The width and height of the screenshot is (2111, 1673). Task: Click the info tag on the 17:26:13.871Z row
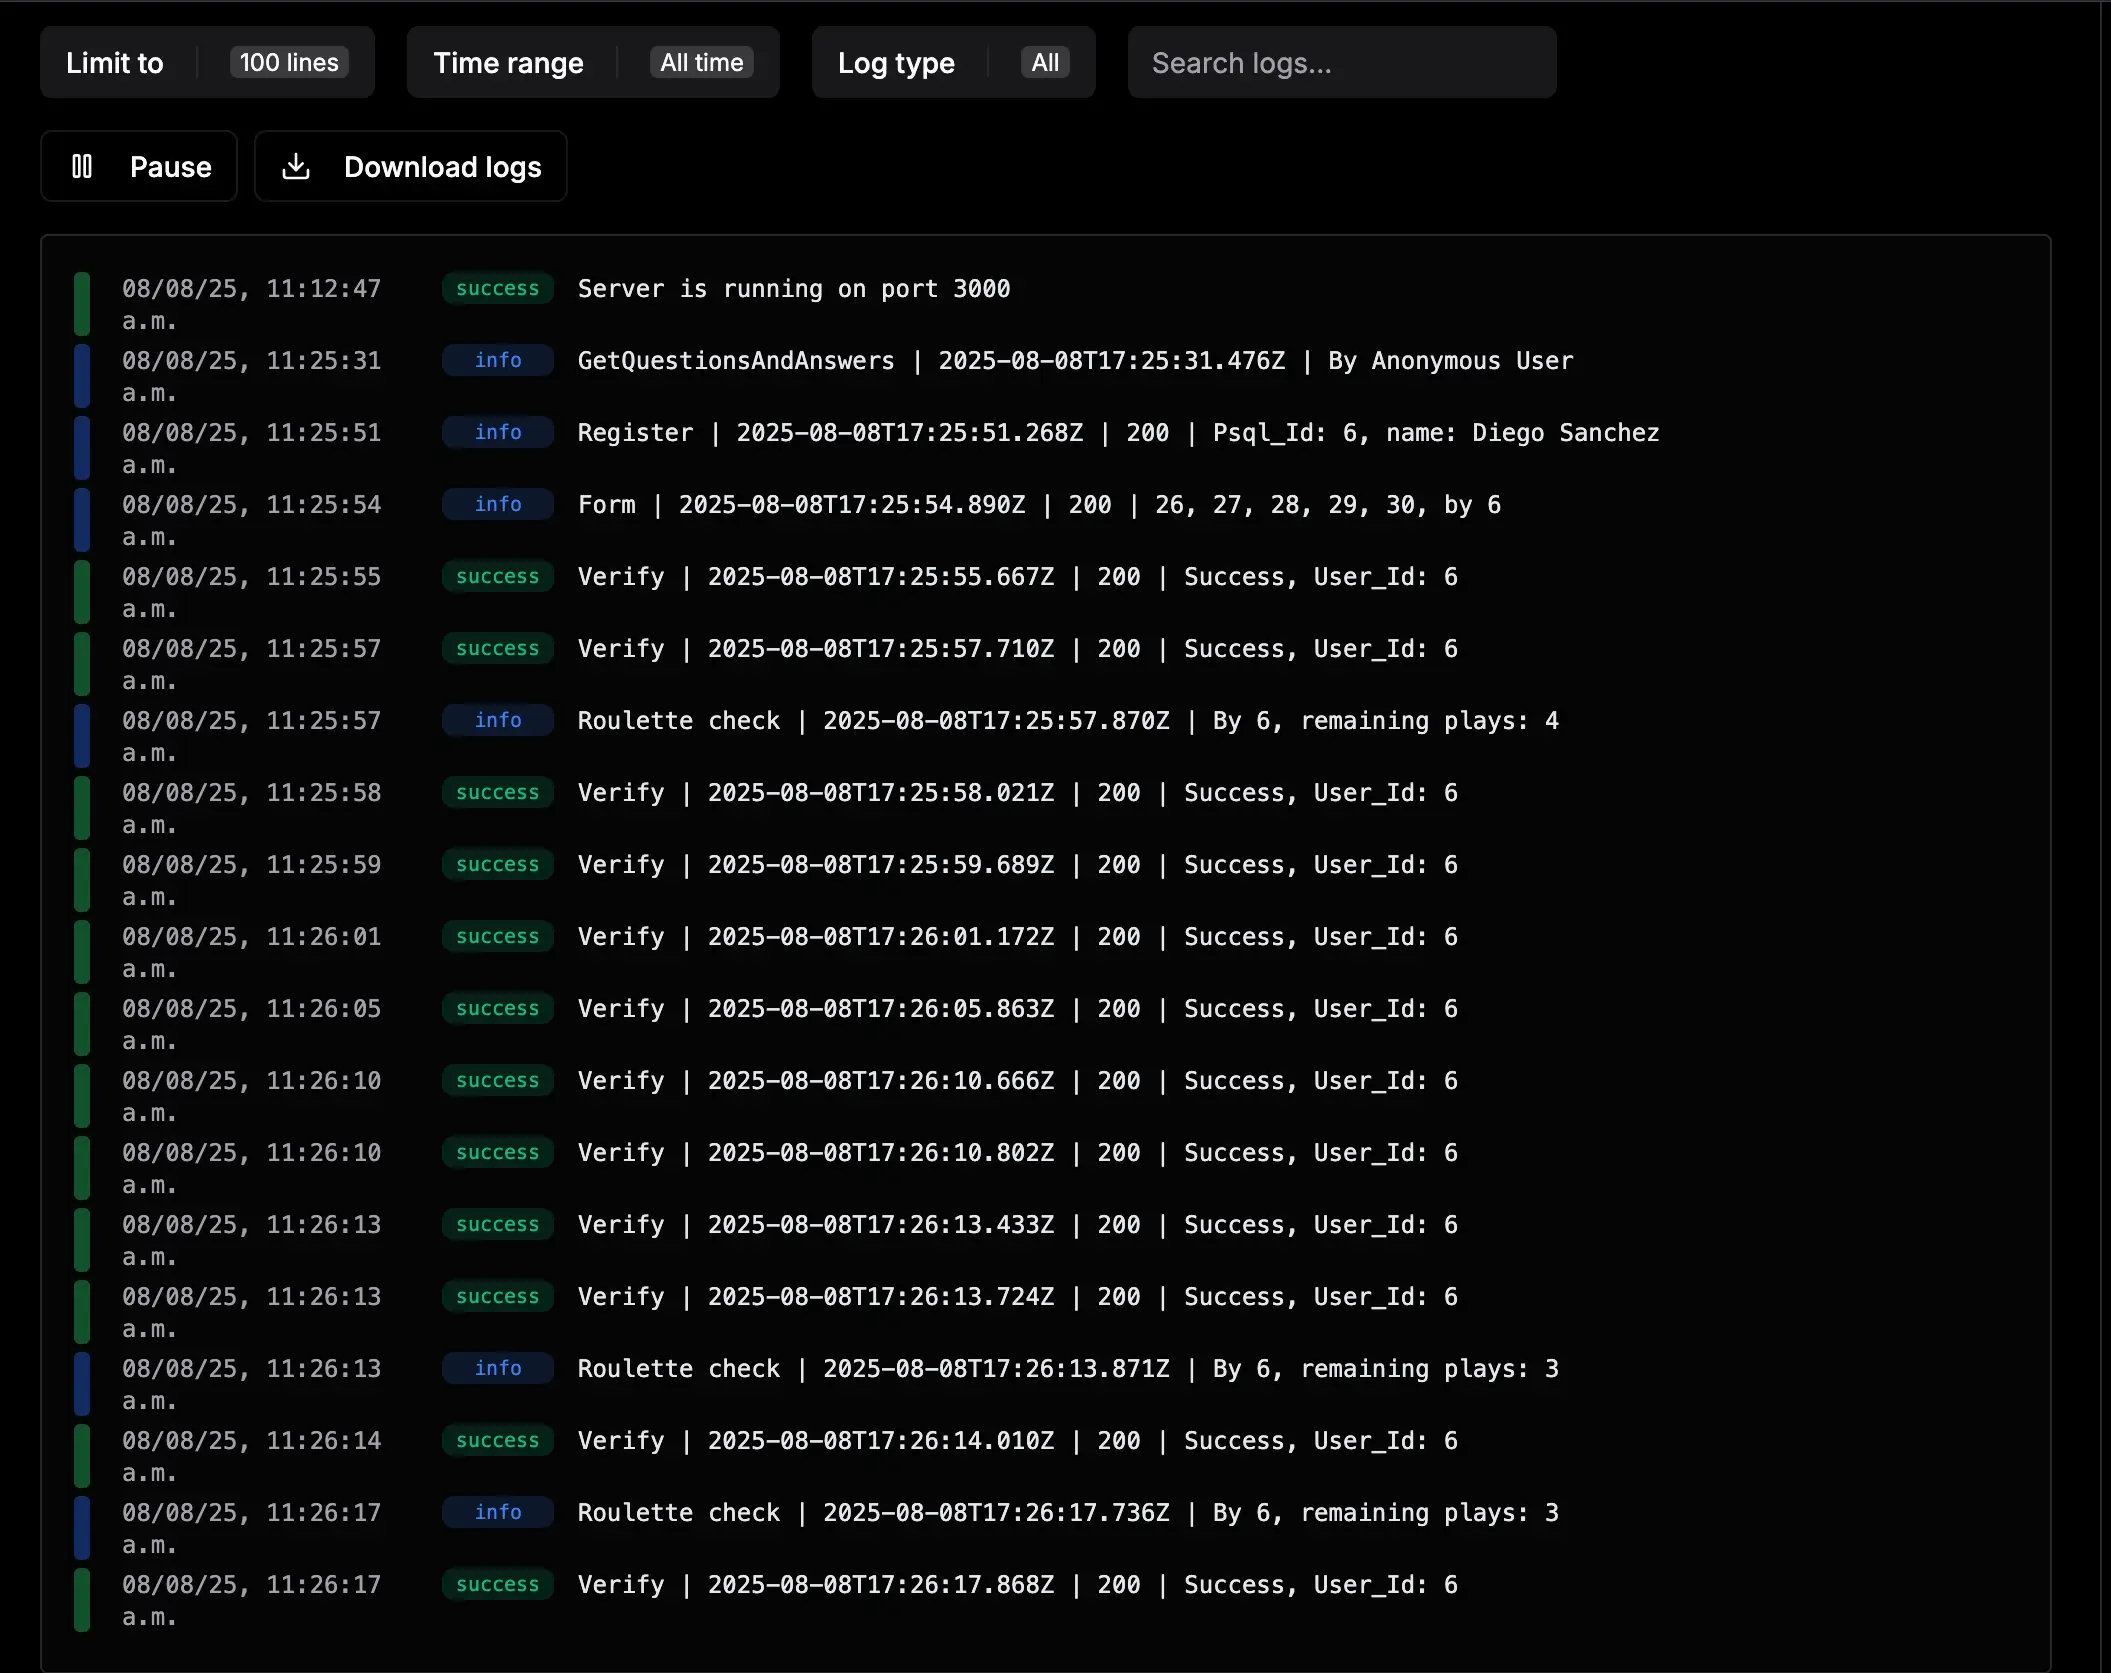click(x=497, y=1369)
